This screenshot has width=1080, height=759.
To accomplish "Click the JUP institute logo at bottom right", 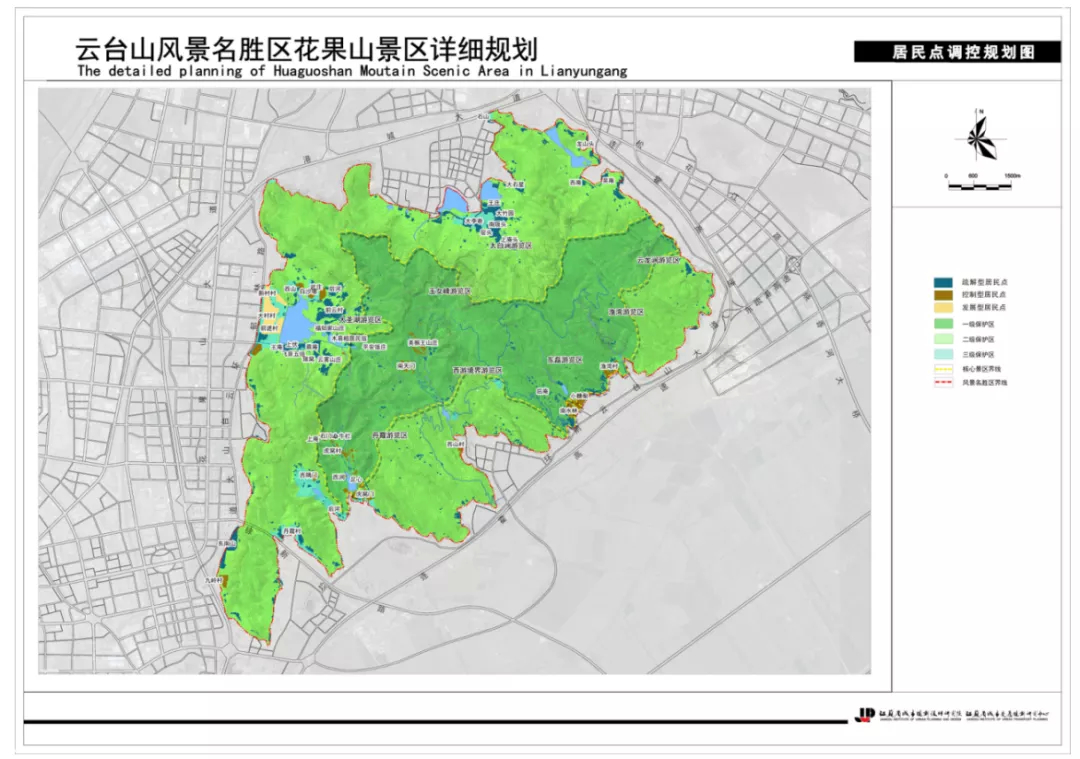I will click(864, 715).
